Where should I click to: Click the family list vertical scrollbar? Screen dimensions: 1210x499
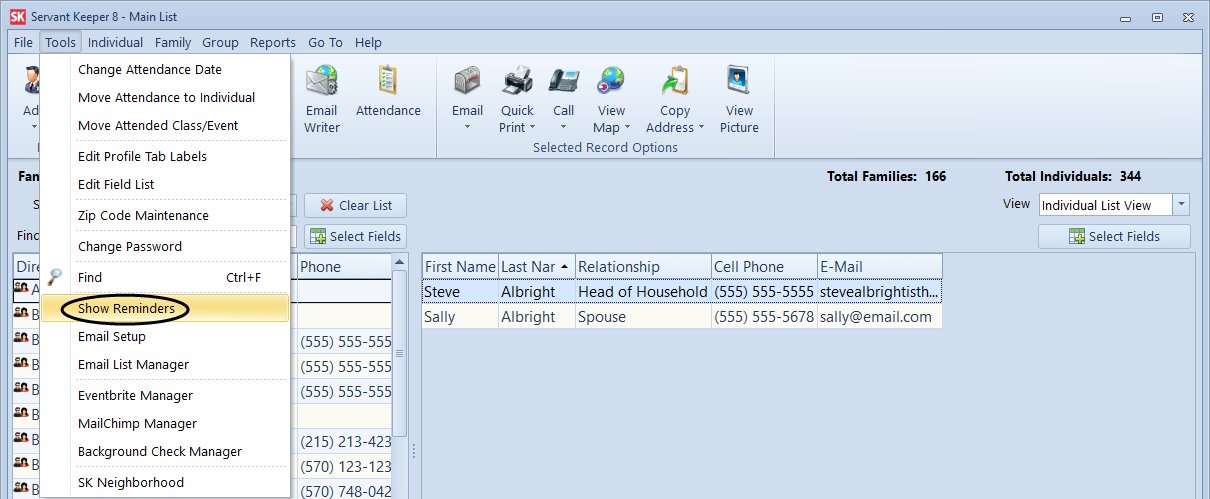[400, 350]
